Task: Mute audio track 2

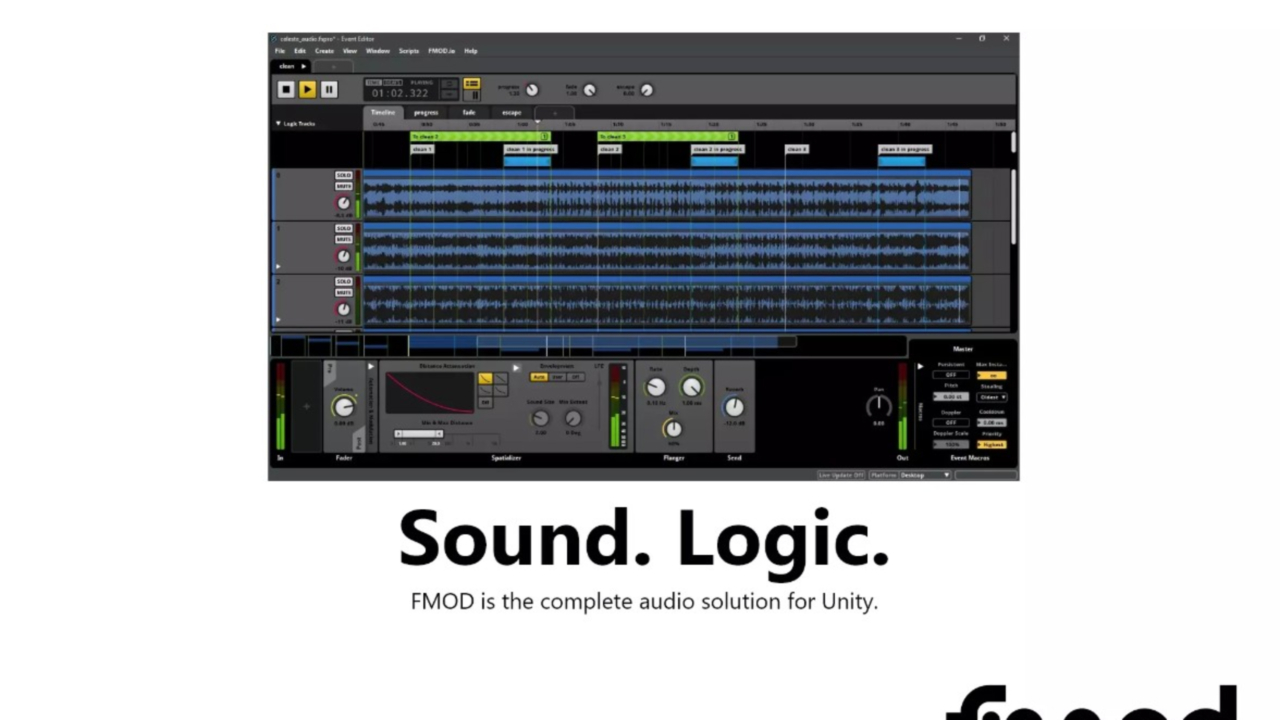Action: pos(344,292)
